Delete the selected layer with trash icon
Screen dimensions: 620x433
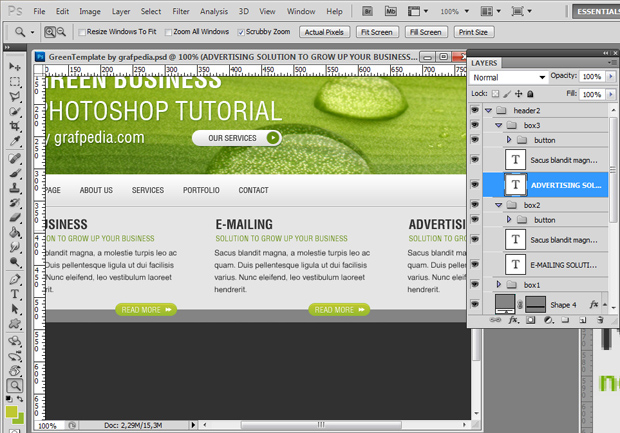(x=600, y=320)
